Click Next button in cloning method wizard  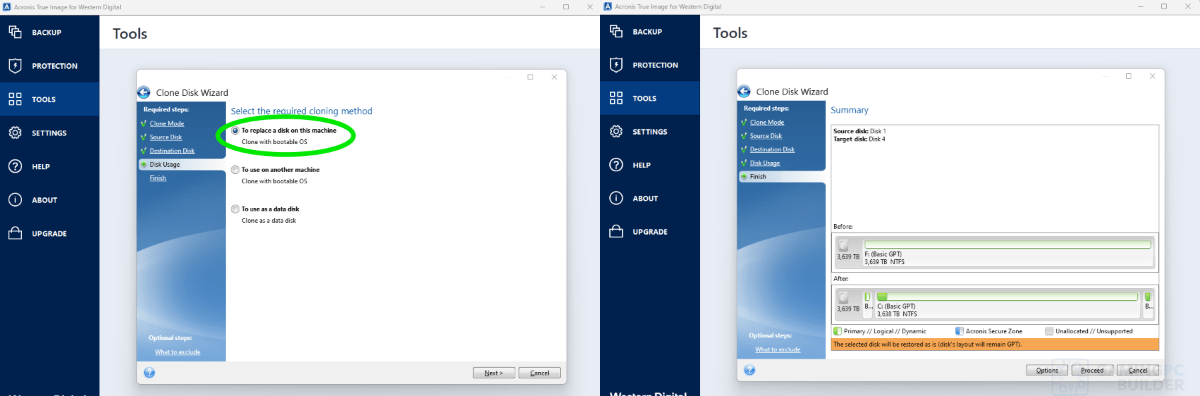494,372
